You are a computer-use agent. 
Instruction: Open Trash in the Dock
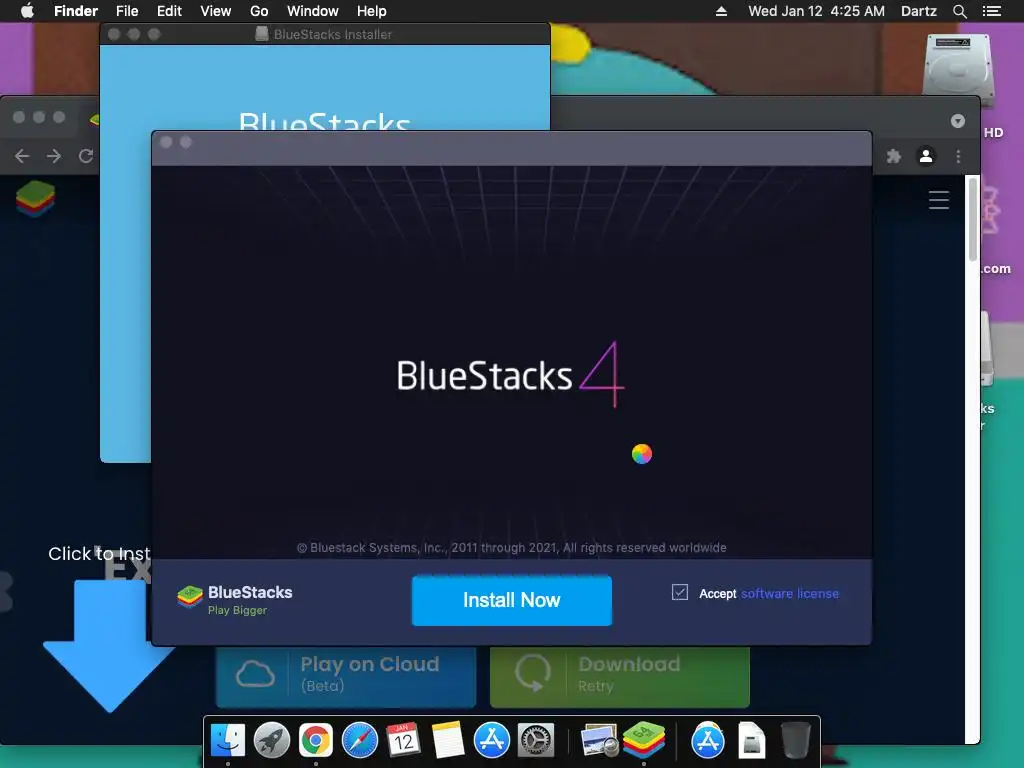tap(795, 741)
